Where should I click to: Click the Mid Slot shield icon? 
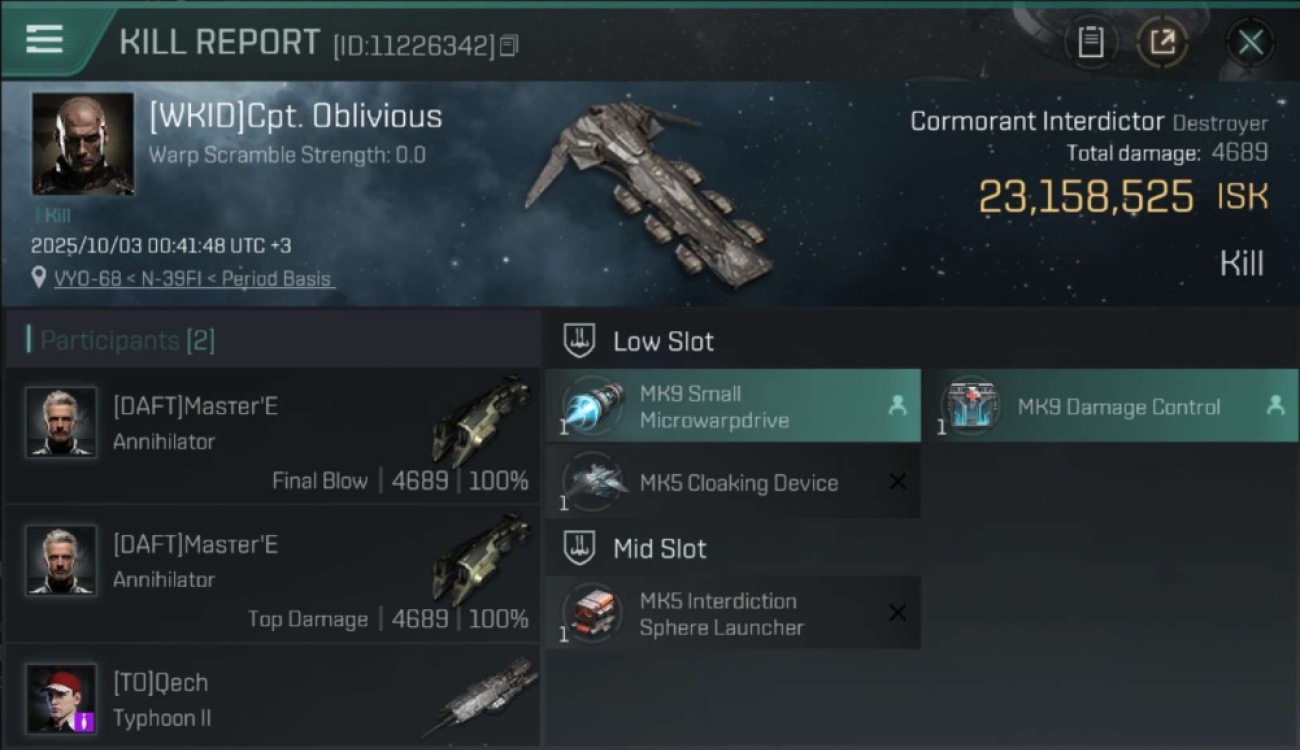[580, 548]
